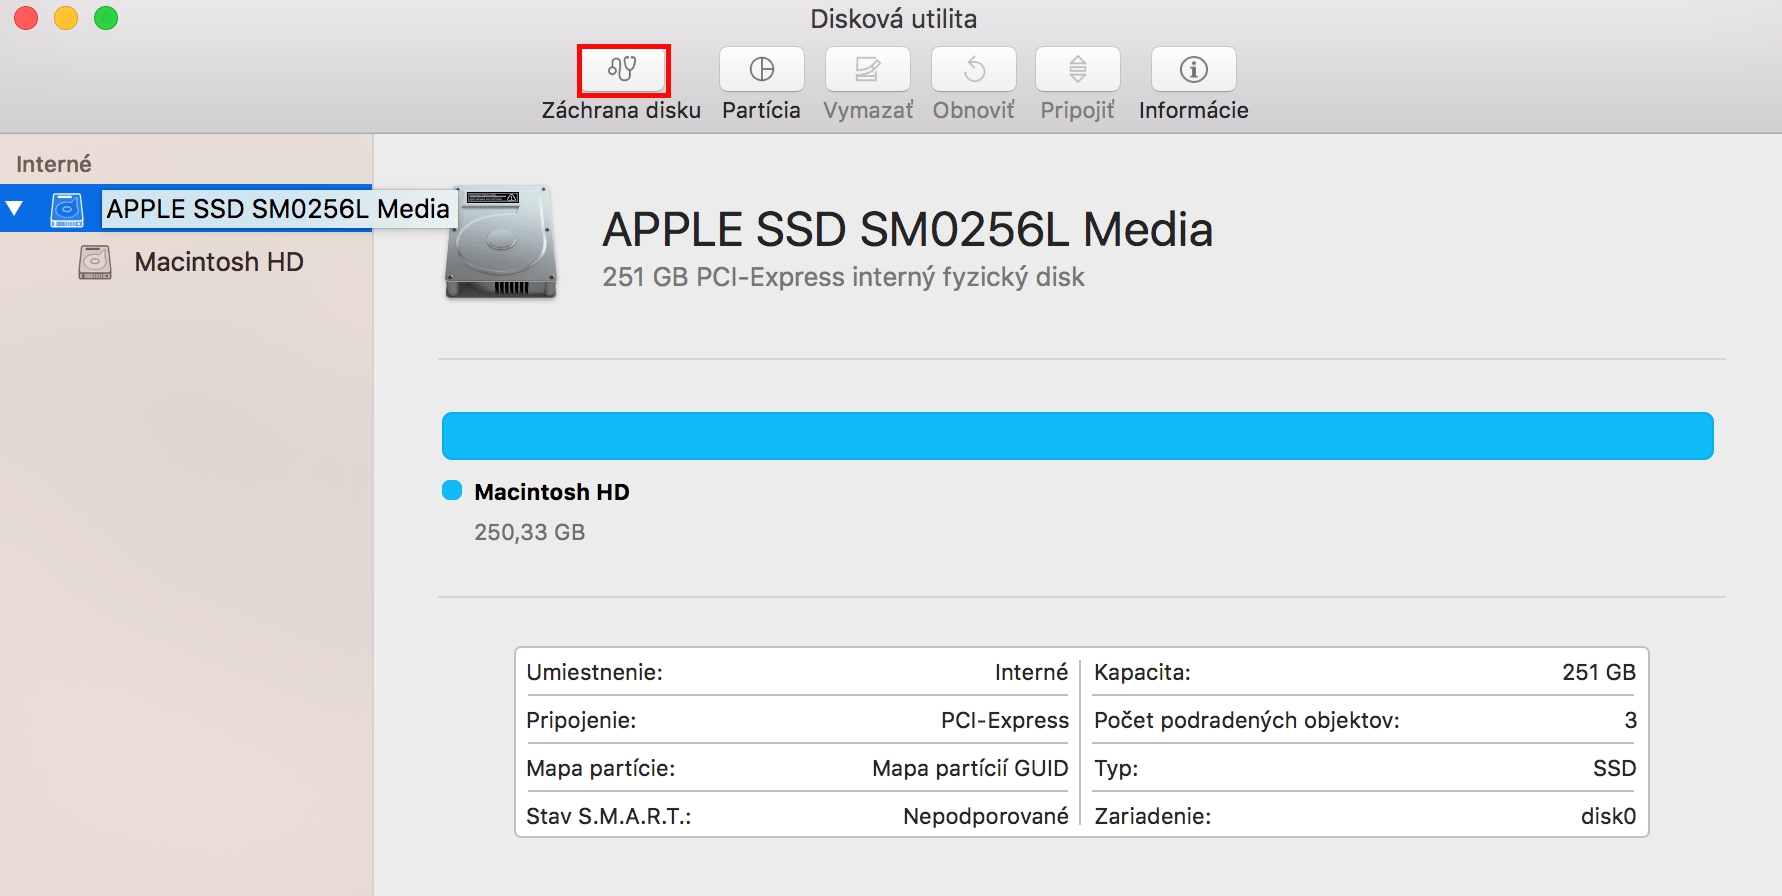Click the Disková utilita window title
This screenshot has height=896, width=1782.
(x=893, y=19)
